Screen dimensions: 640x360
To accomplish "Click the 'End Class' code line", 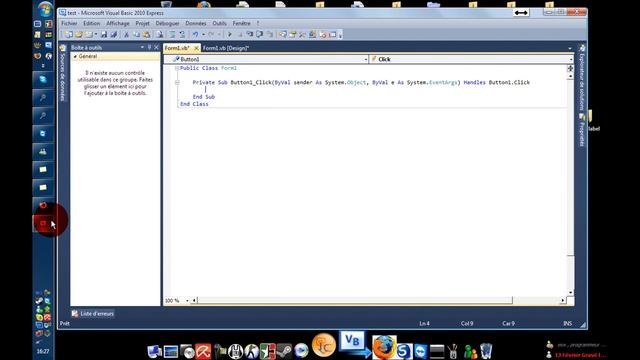I will tap(194, 104).
